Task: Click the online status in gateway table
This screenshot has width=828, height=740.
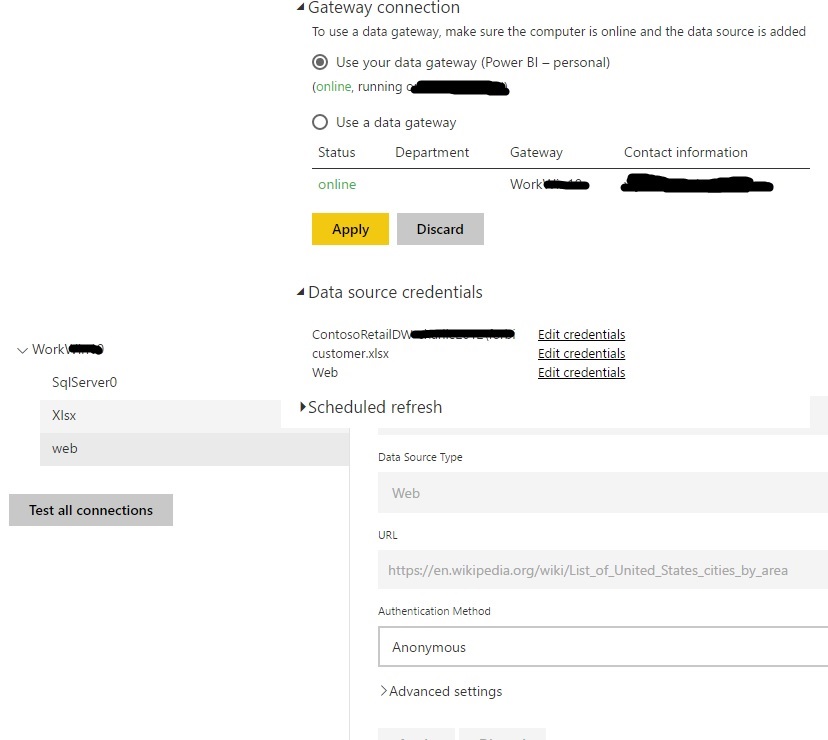Action: pos(337,184)
